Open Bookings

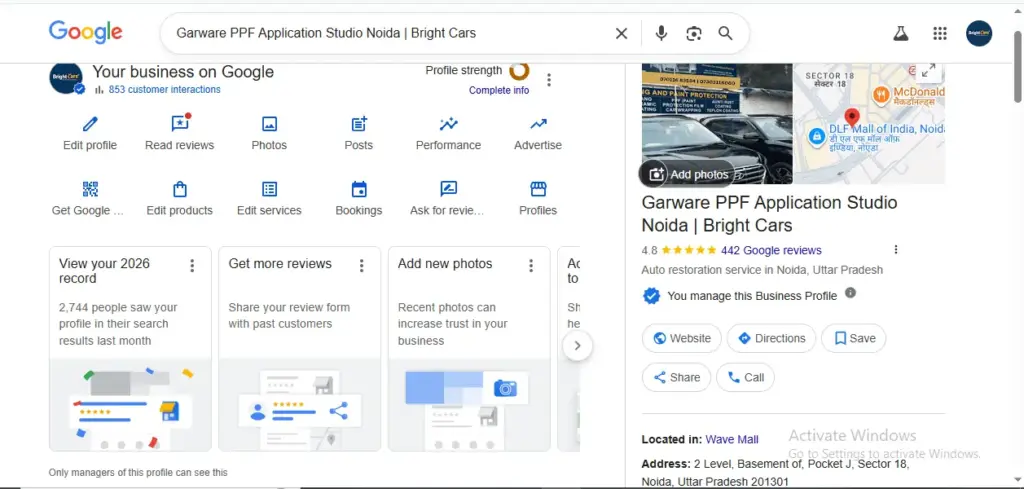click(x=359, y=199)
